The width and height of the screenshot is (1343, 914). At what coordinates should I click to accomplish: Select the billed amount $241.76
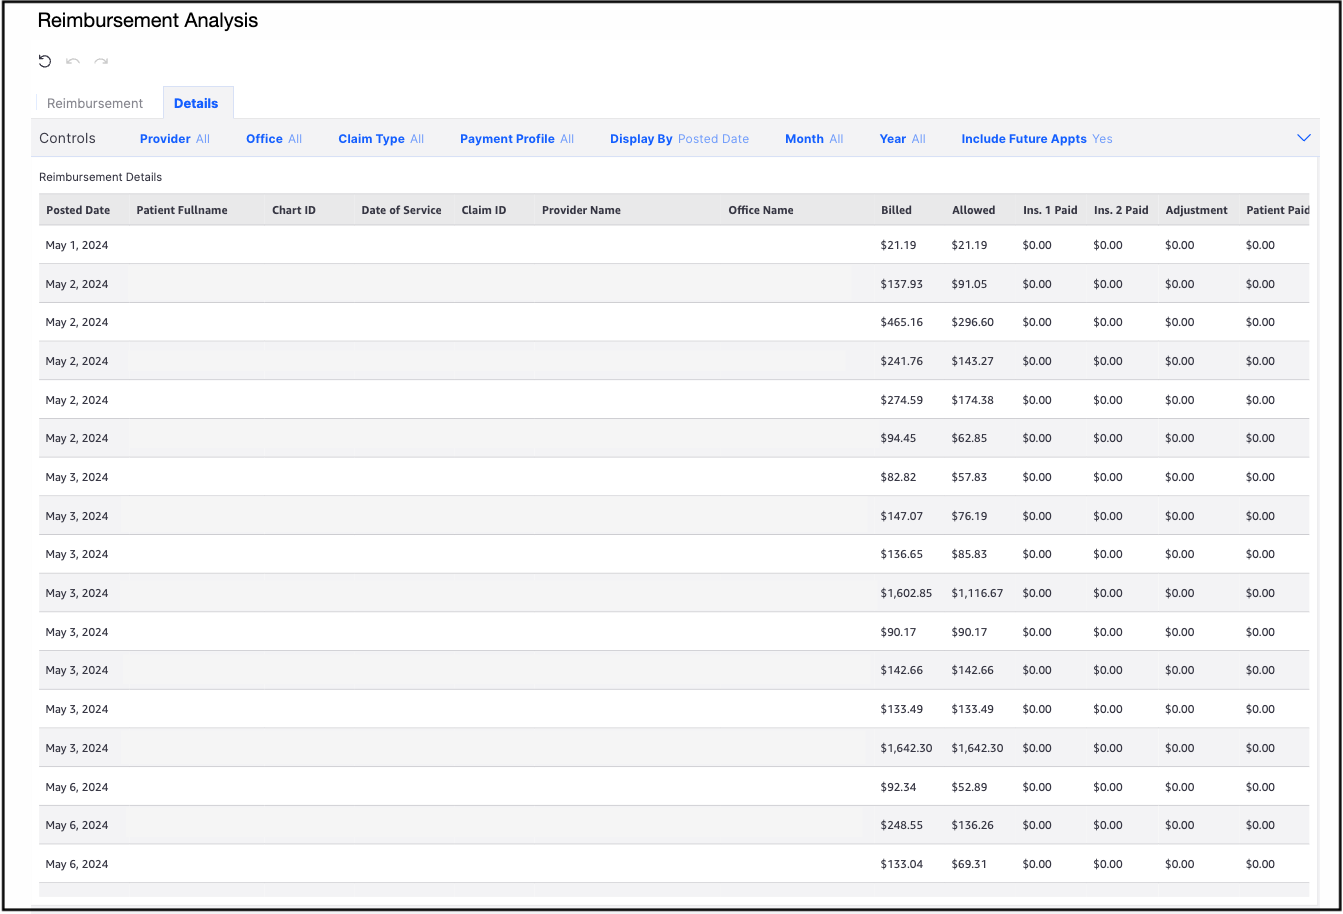(x=902, y=361)
